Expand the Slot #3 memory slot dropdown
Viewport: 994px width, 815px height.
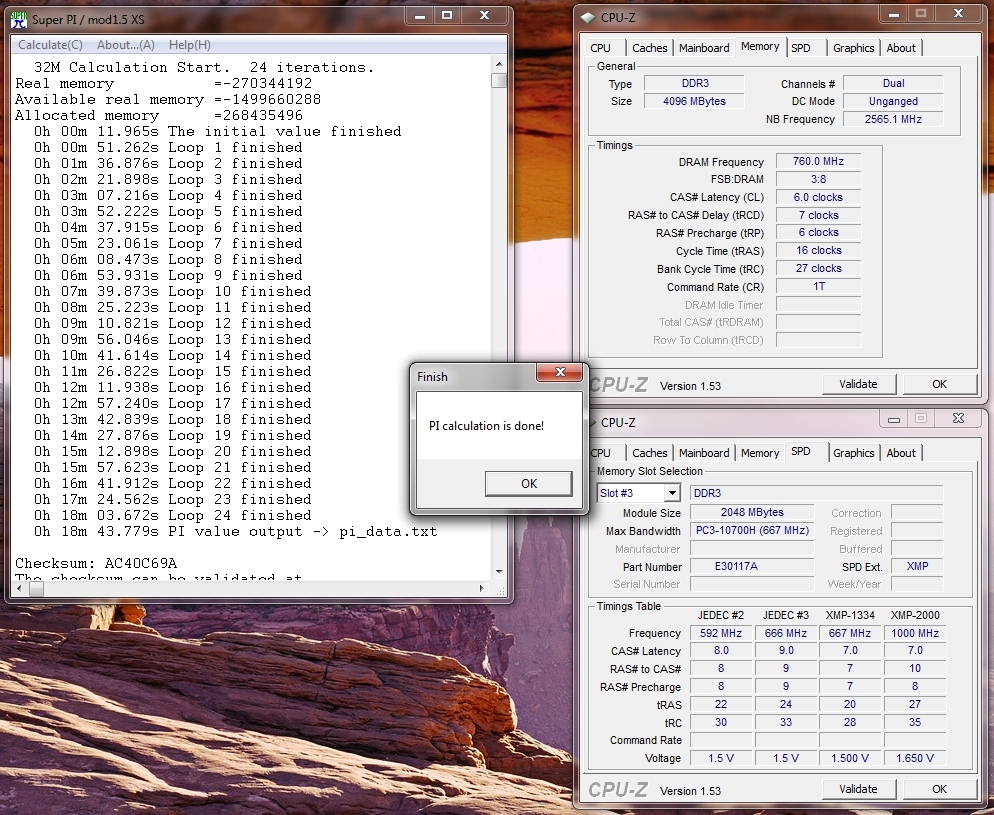pyautogui.click(x=671, y=493)
